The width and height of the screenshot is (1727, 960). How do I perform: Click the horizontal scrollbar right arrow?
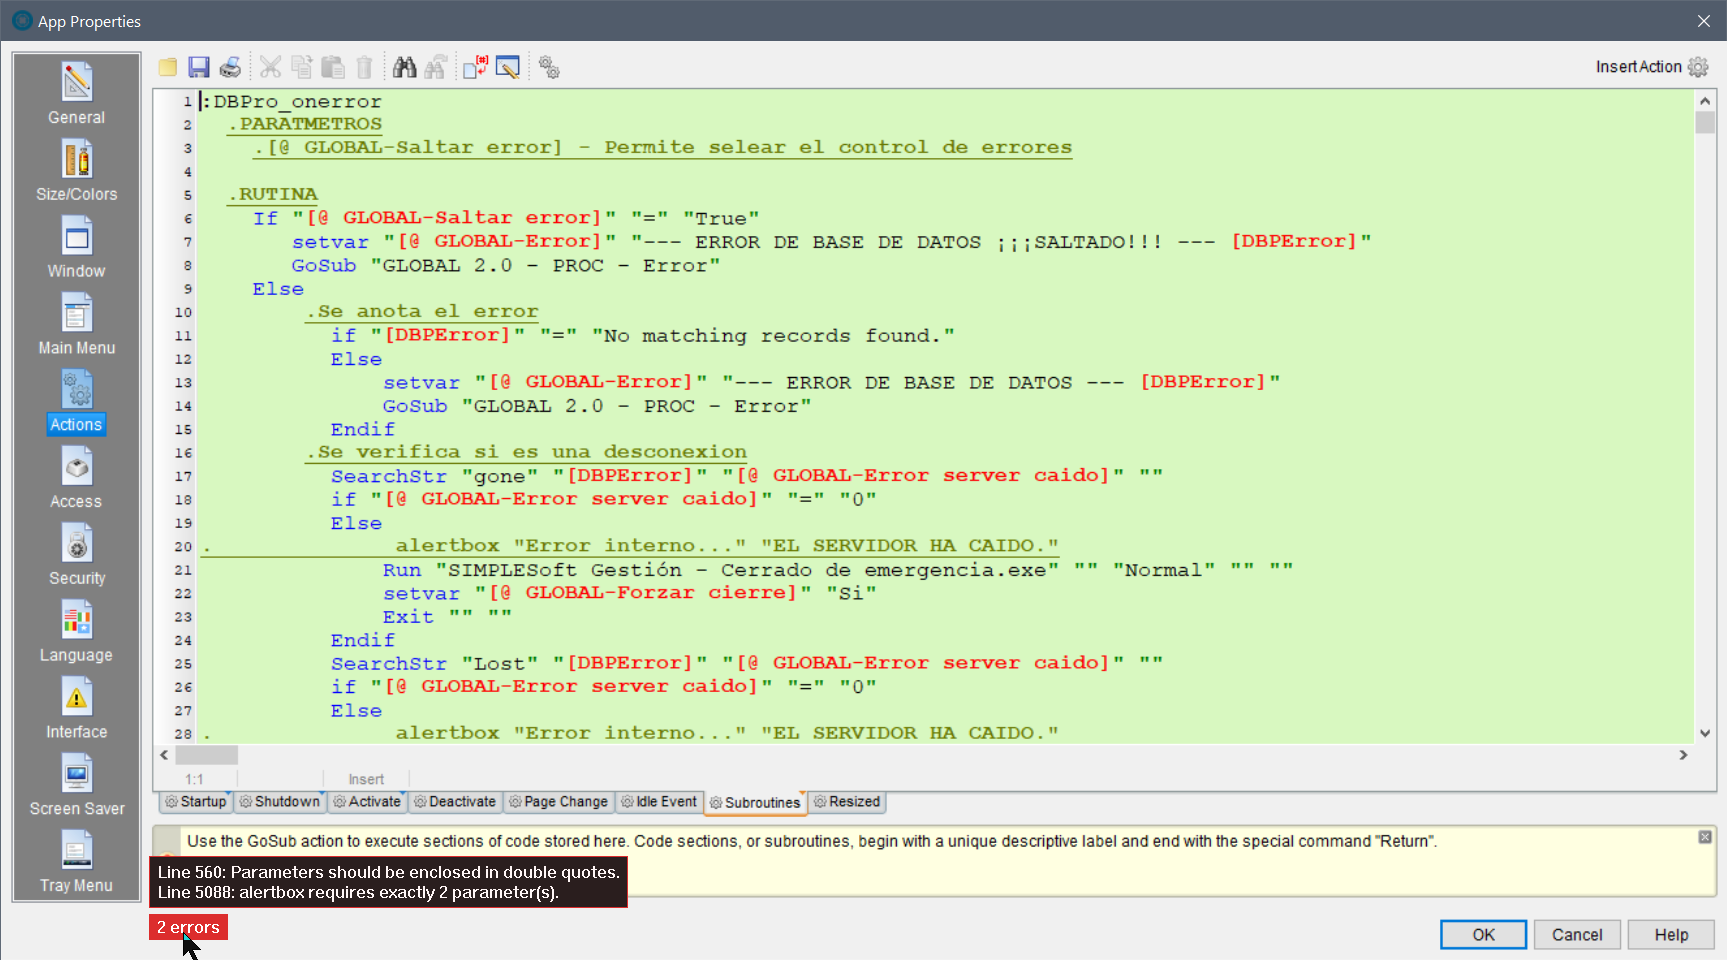pyautogui.click(x=1684, y=755)
